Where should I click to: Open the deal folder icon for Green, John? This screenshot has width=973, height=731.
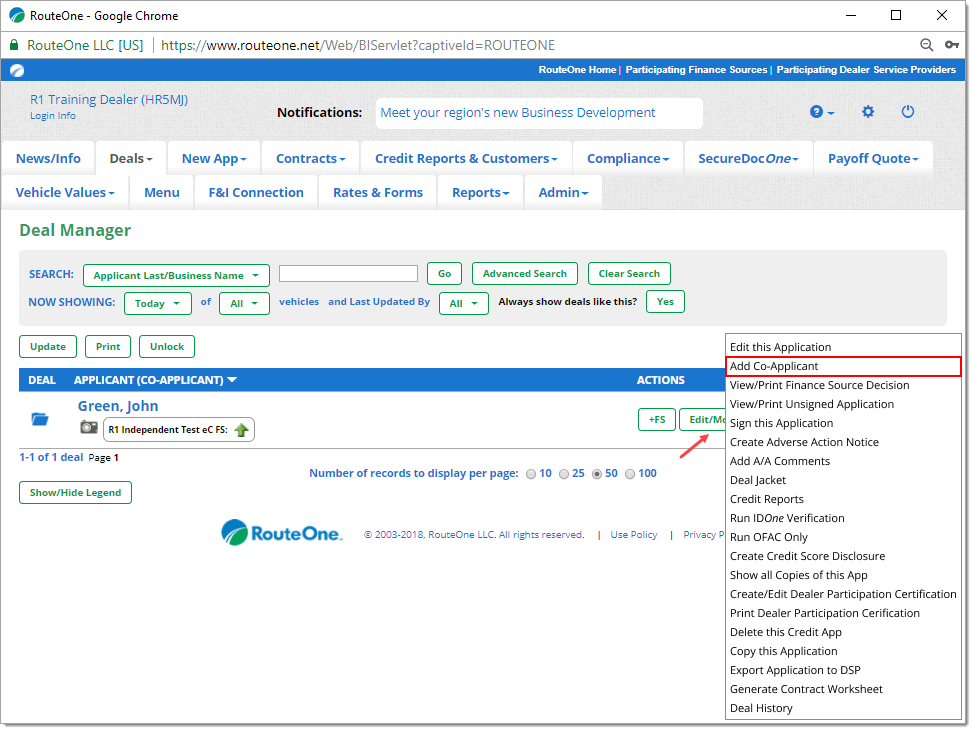(40, 419)
